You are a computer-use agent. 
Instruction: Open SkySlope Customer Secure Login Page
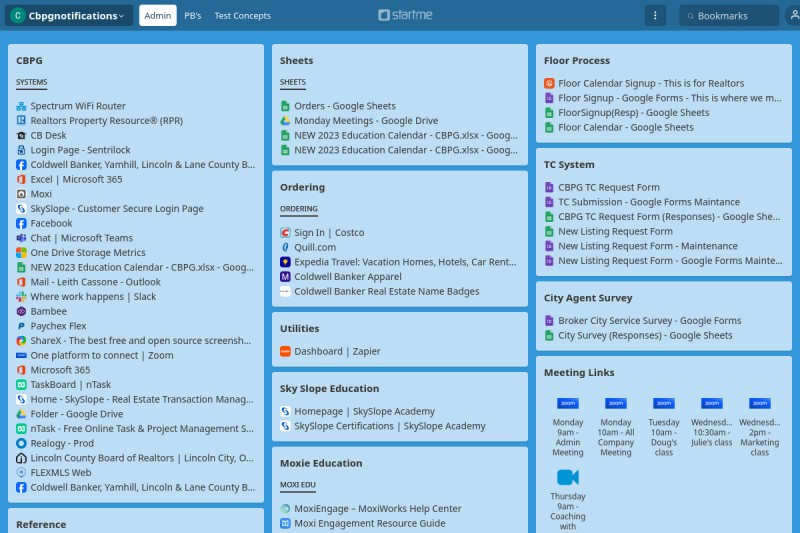[x=117, y=209]
